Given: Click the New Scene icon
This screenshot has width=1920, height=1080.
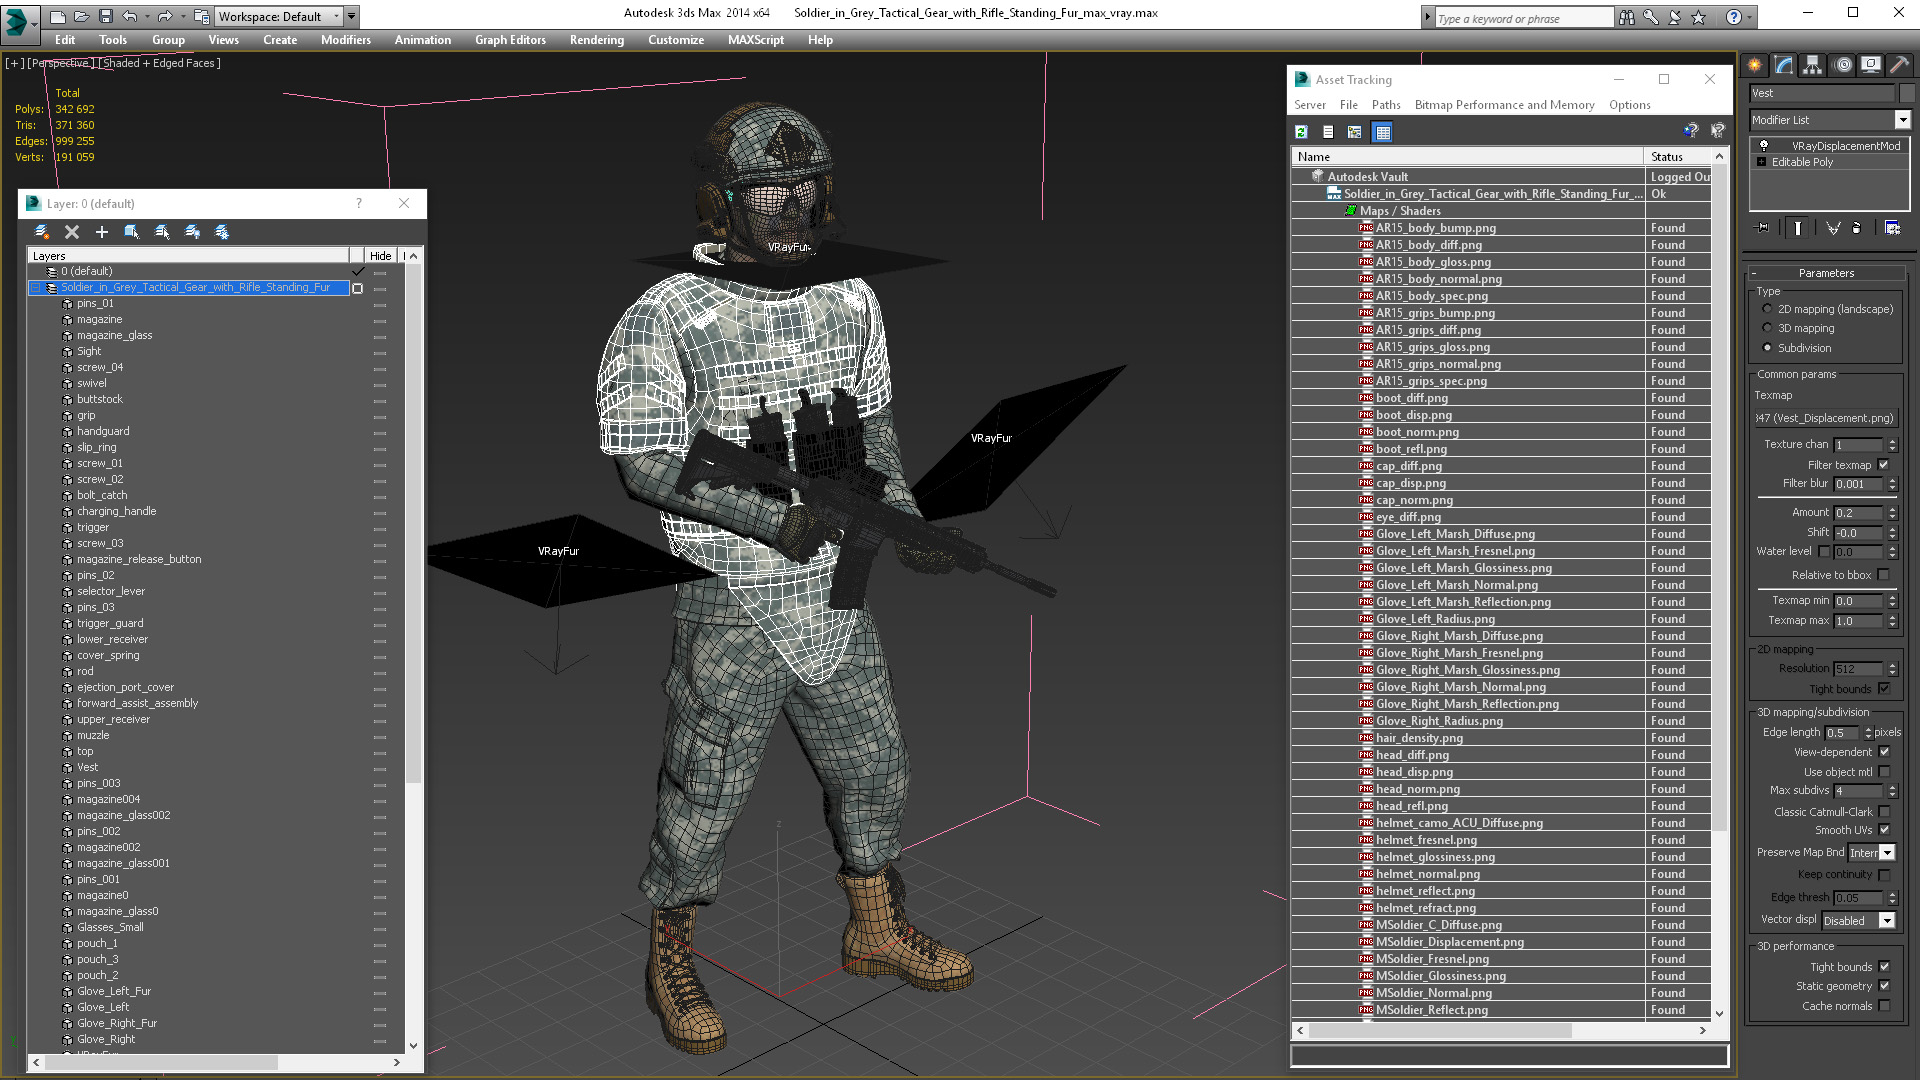Looking at the screenshot, I should 58,16.
